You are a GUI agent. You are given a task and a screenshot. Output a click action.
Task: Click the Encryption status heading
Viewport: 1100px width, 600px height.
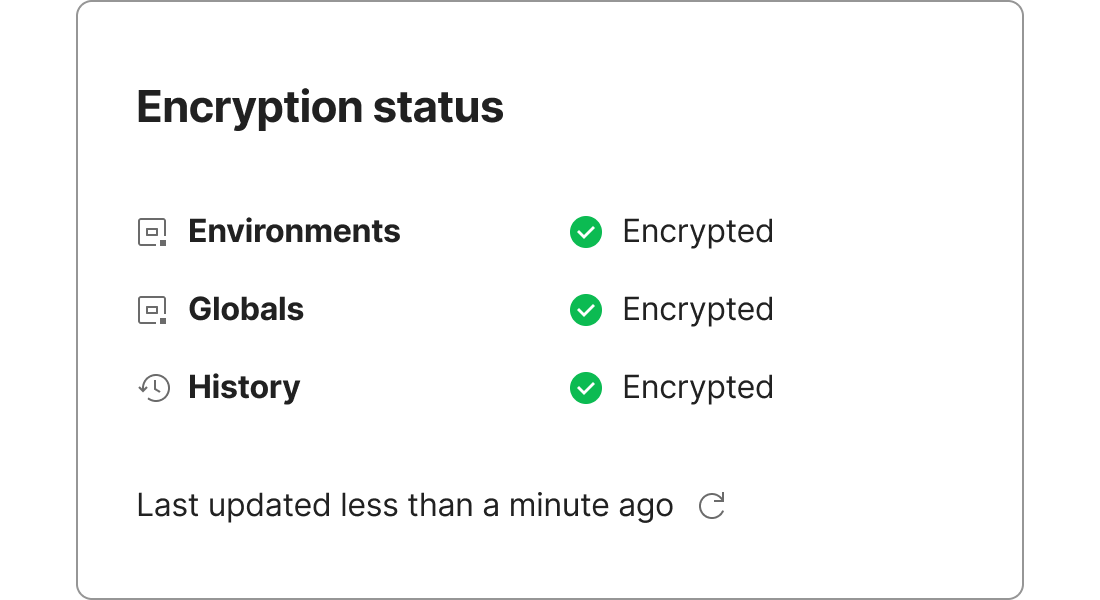click(x=320, y=106)
